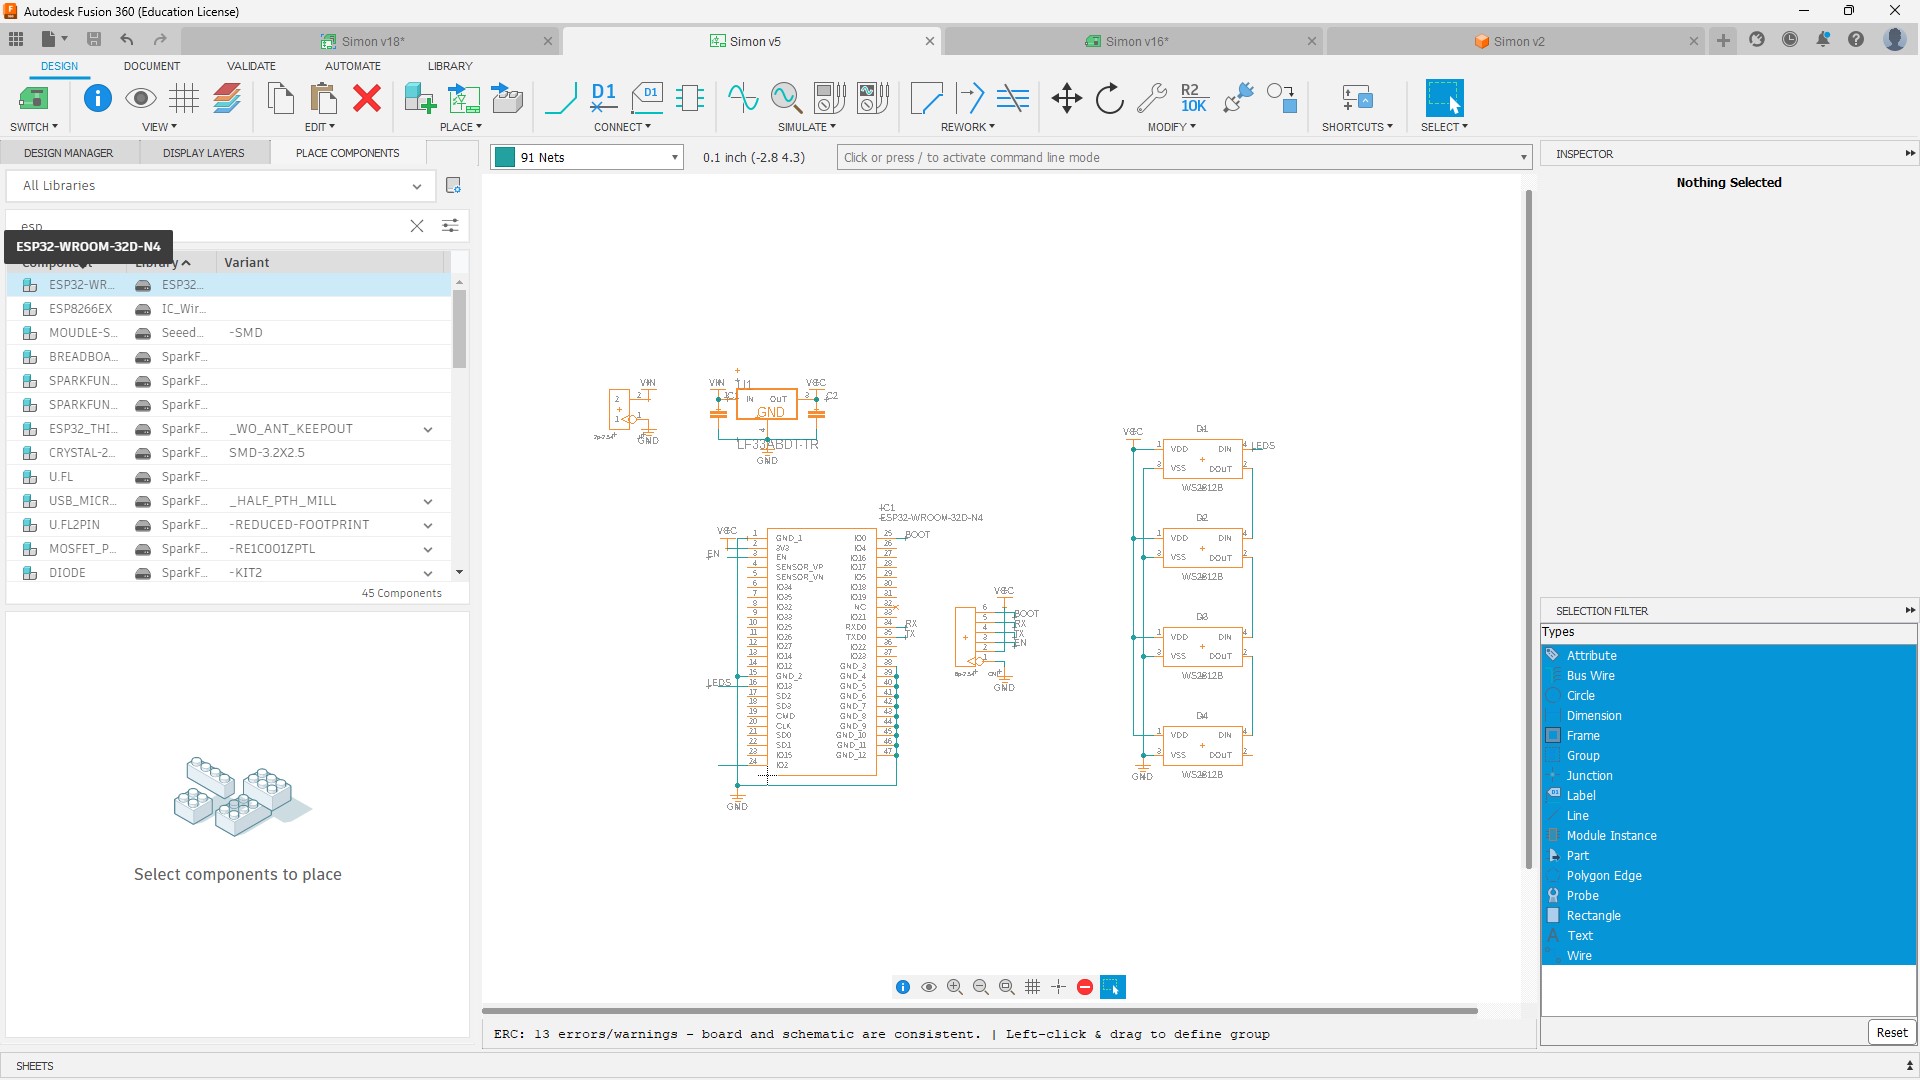Switch to the Simon v2 document tab
Image resolution: width=1920 pixels, height=1080 pixels.
tap(1518, 41)
